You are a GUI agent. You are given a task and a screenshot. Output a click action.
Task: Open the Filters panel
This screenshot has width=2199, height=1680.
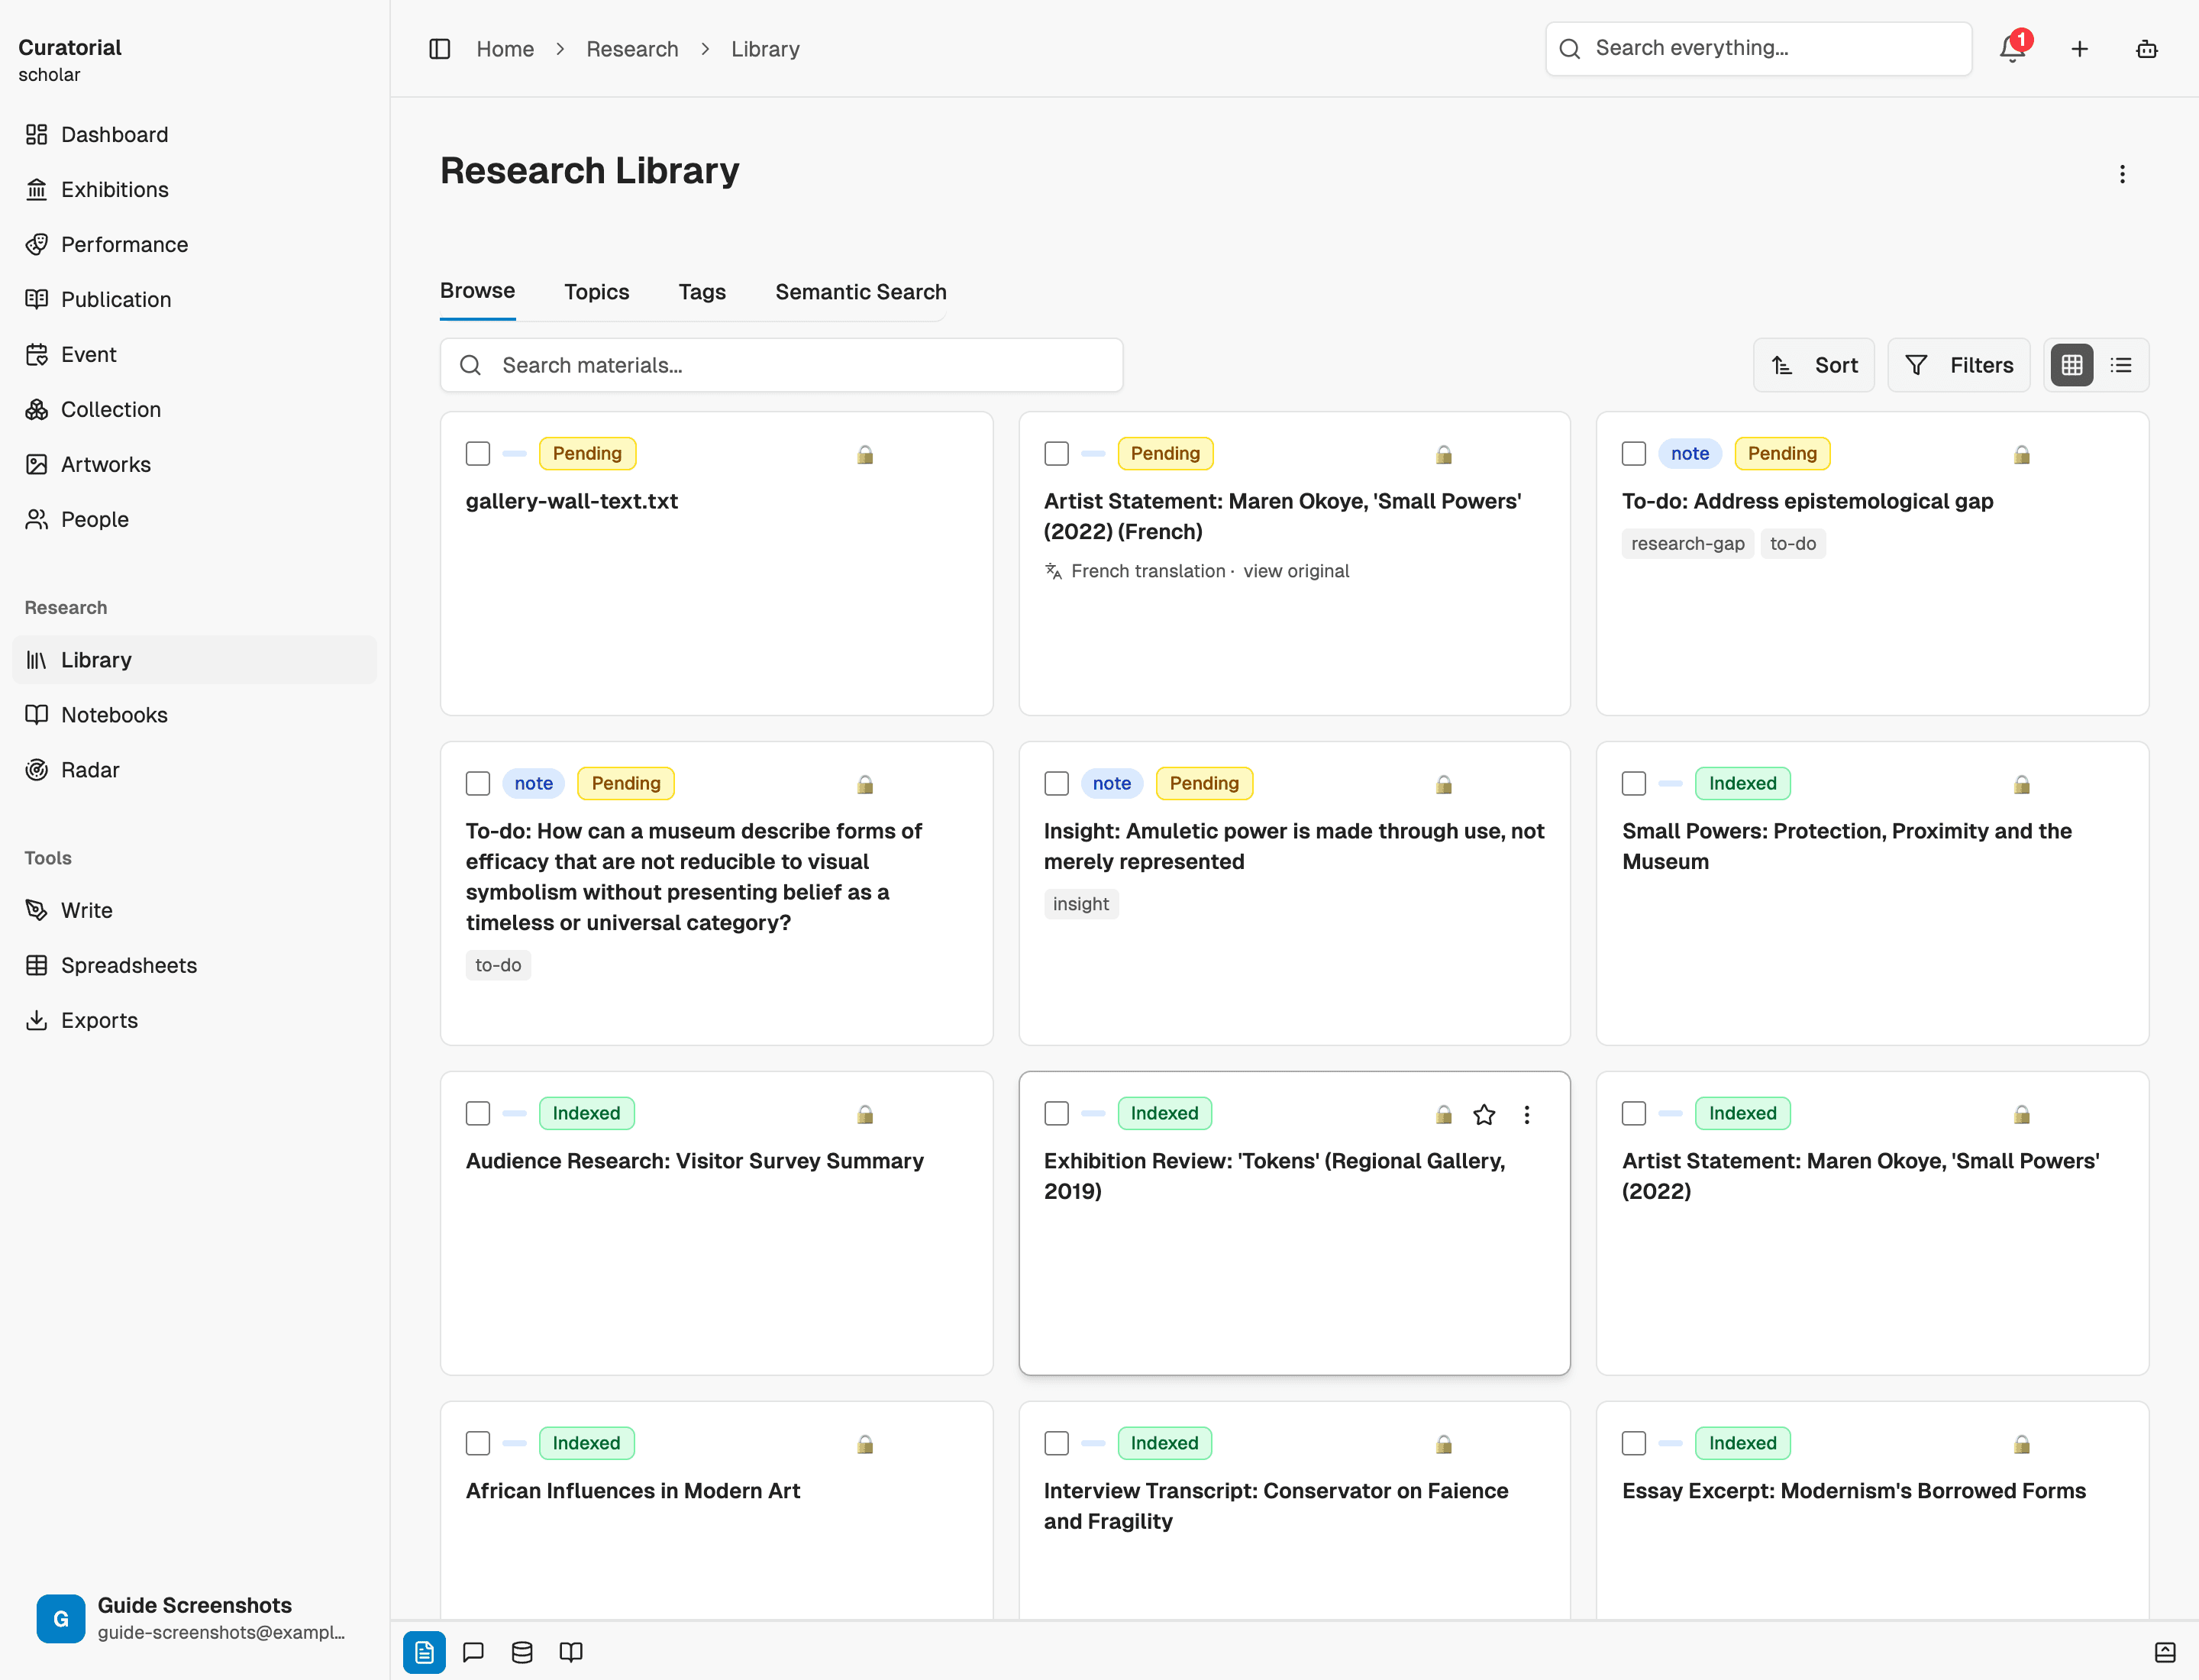point(1959,365)
